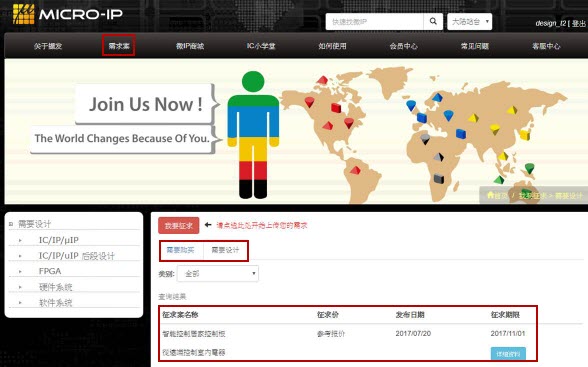Open the 微IP商城 navigation menu
The height and width of the screenshot is (367, 588).
click(190, 46)
